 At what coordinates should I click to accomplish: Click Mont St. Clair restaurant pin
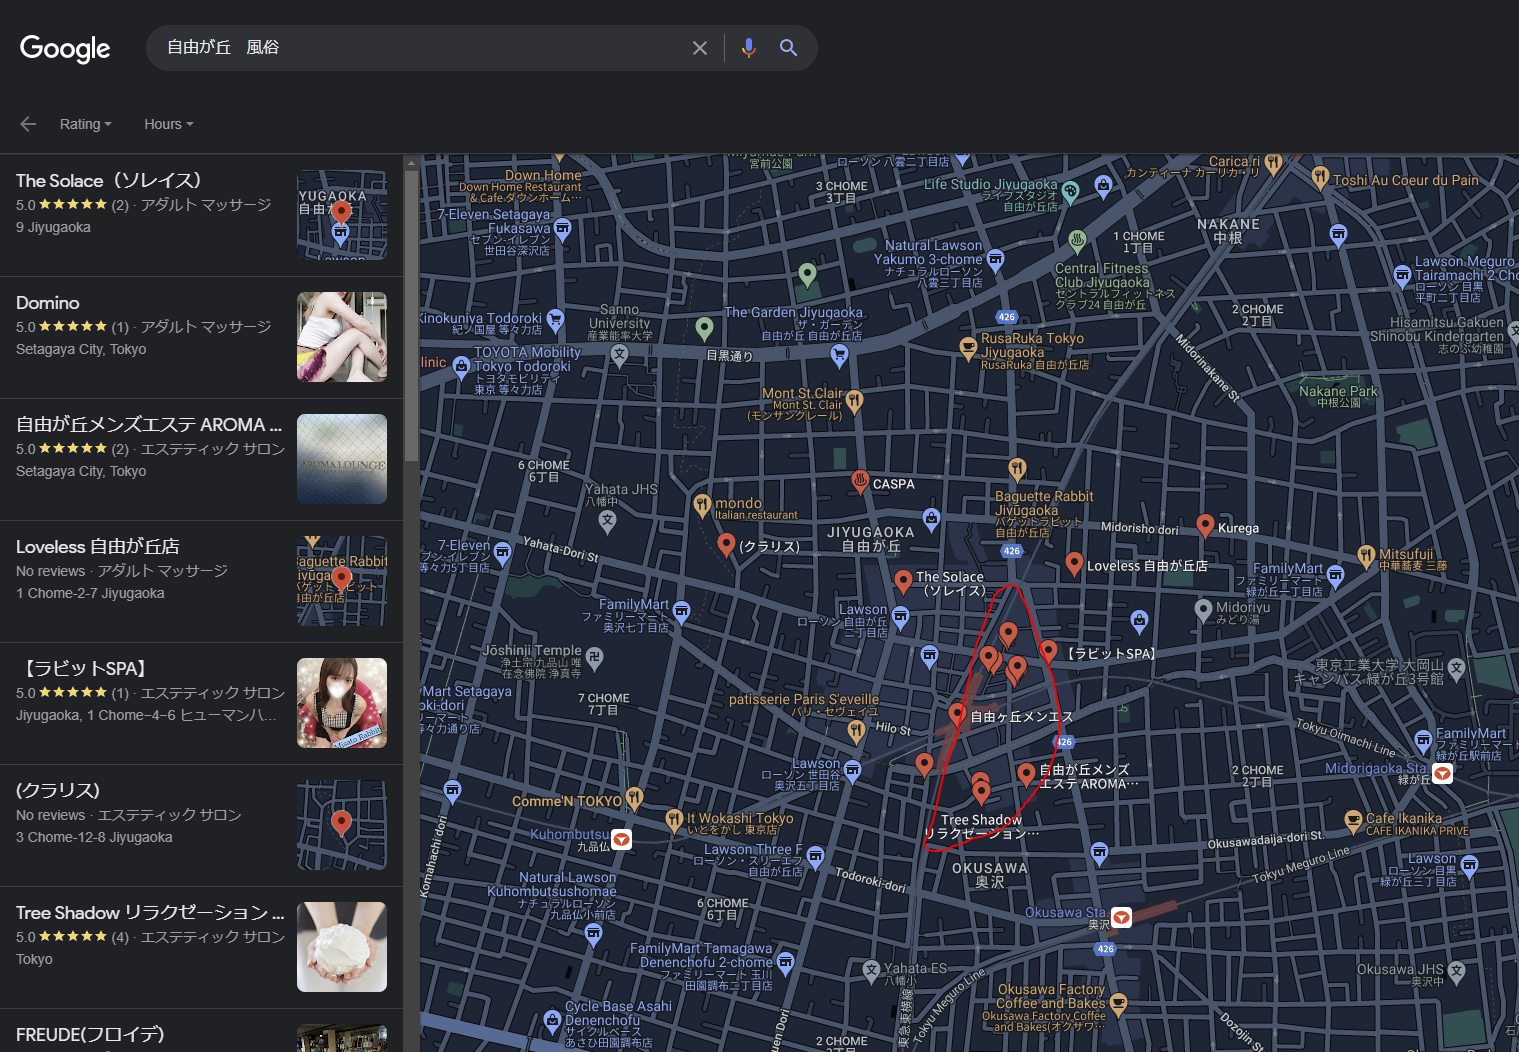point(854,402)
